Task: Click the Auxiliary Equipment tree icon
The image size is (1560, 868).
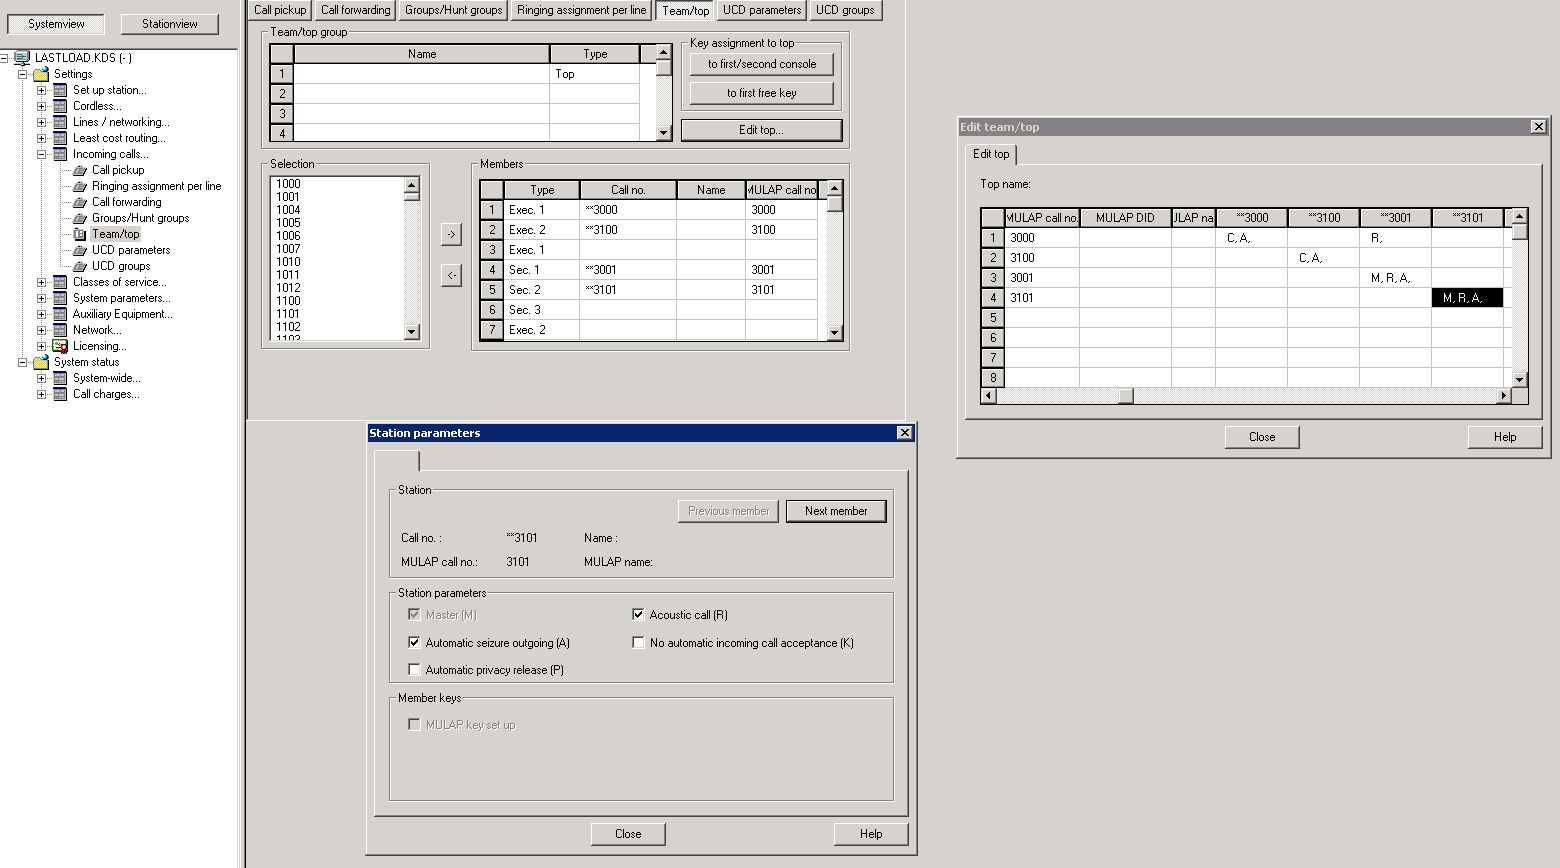Action: click(x=60, y=314)
